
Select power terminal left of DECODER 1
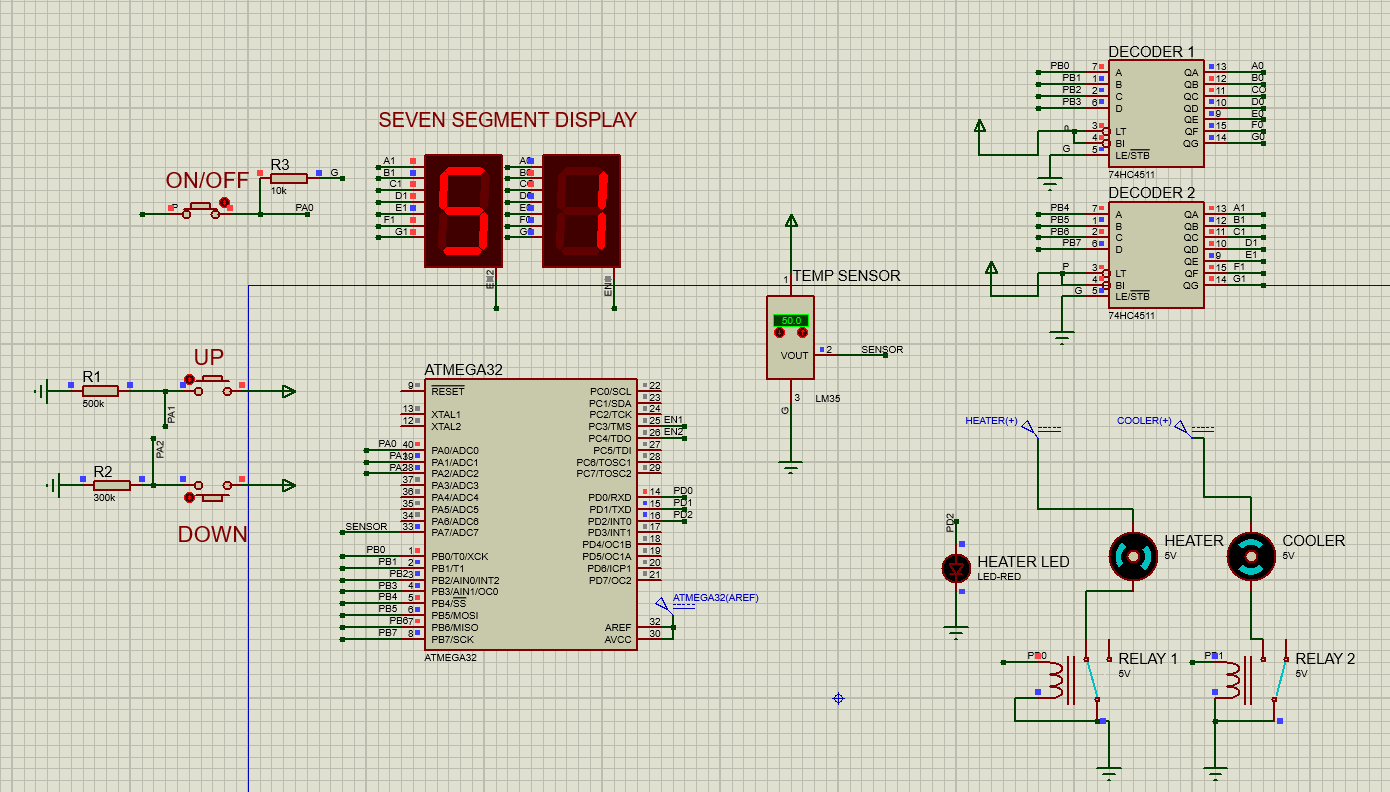click(x=980, y=127)
